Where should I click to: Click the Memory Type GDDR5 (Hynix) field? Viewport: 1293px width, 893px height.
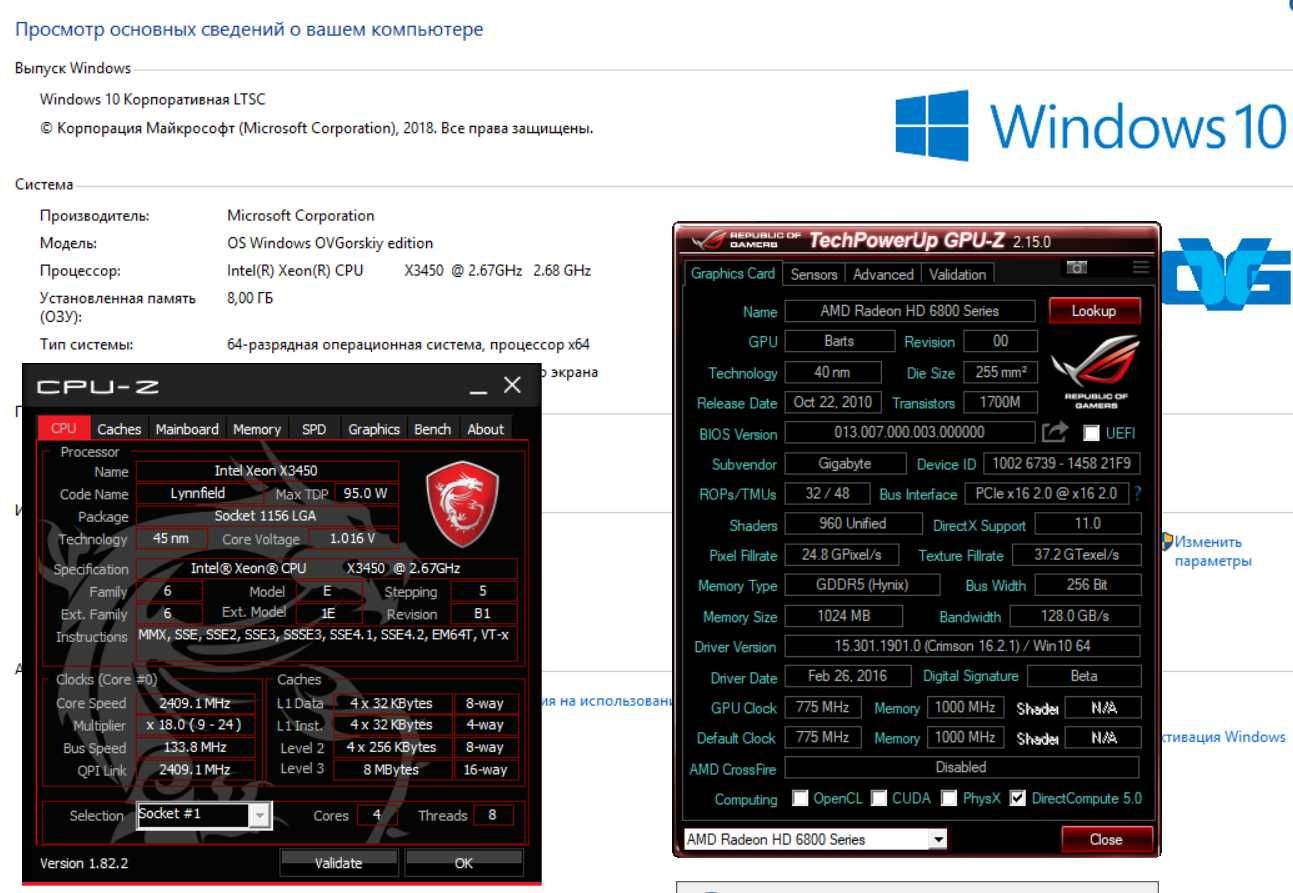coord(862,585)
